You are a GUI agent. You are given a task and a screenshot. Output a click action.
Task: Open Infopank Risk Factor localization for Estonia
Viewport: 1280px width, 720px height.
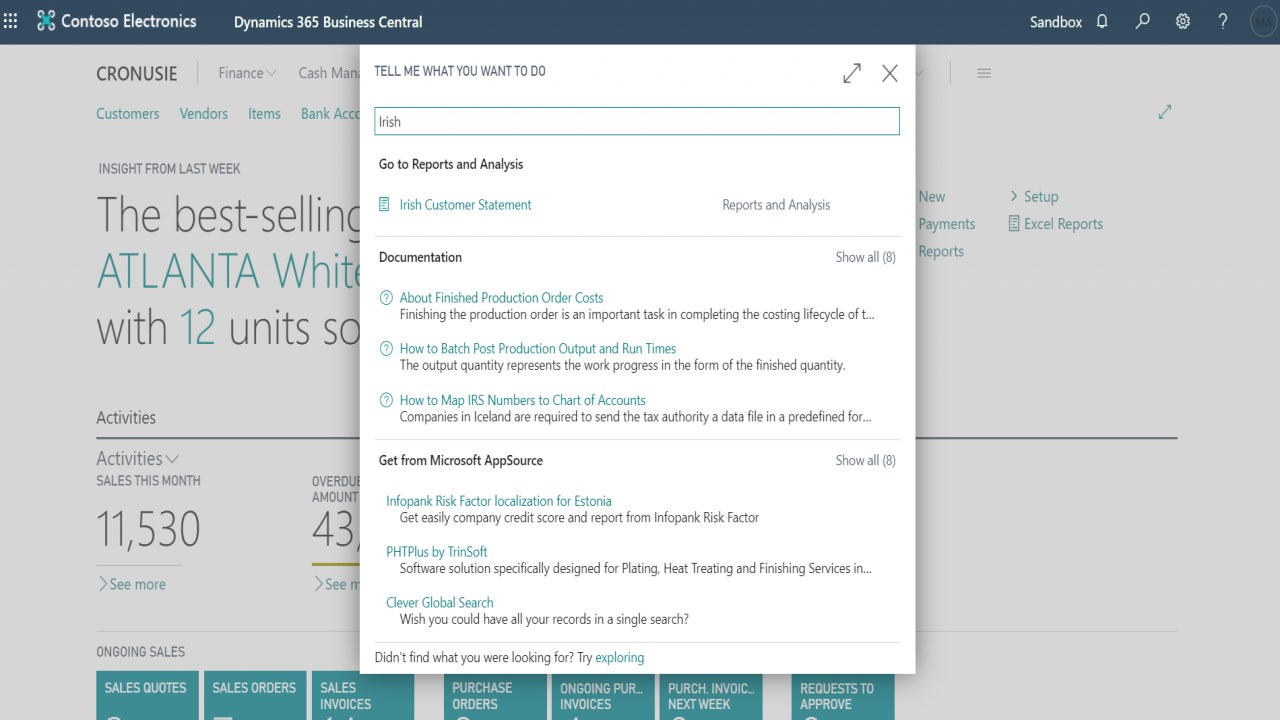pyautogui.click(x=499, y=501)
